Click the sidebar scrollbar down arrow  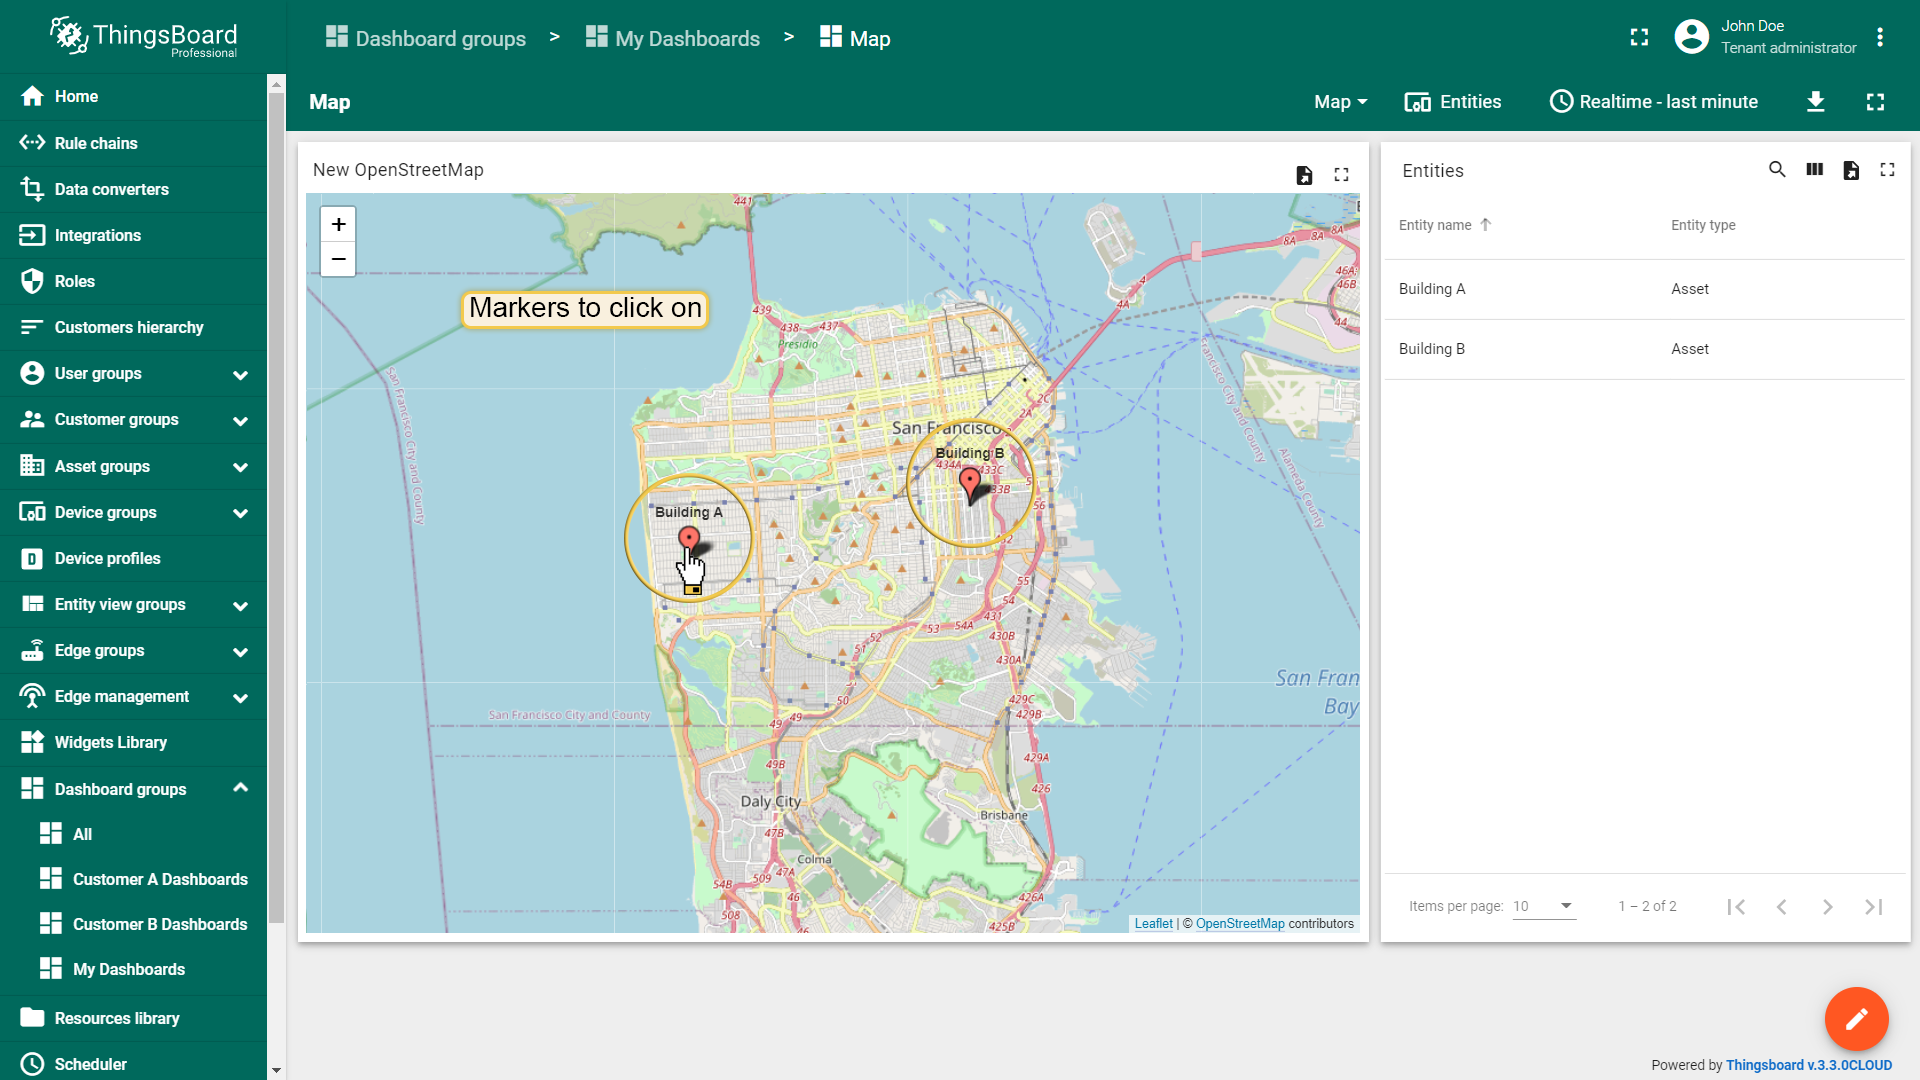pyautogui.click(x=276, y=1070)
